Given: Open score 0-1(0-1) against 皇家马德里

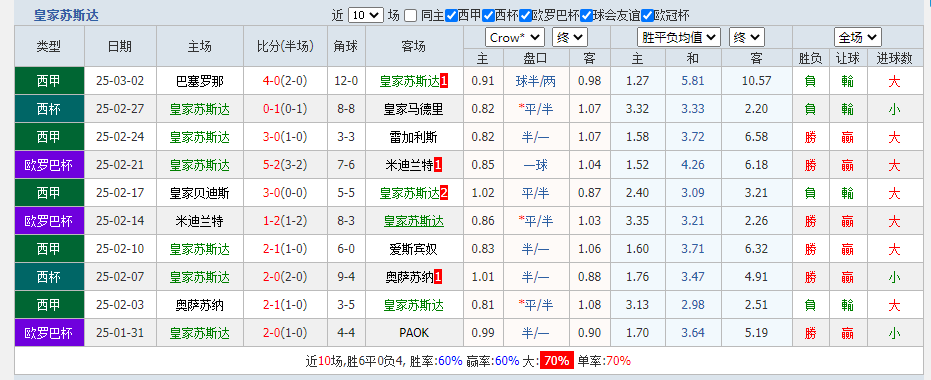Looking at the screenshot, I should (x=285, y=109).
